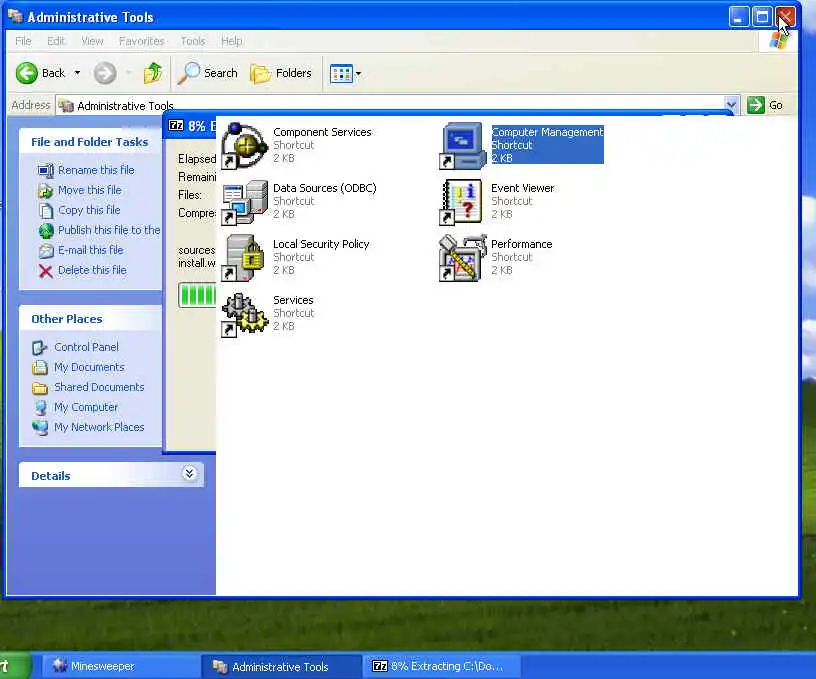The height and width of the screenshot is (679, 816).
Task: Expand the Address bar dropdown
Action: tap(731, 105)
